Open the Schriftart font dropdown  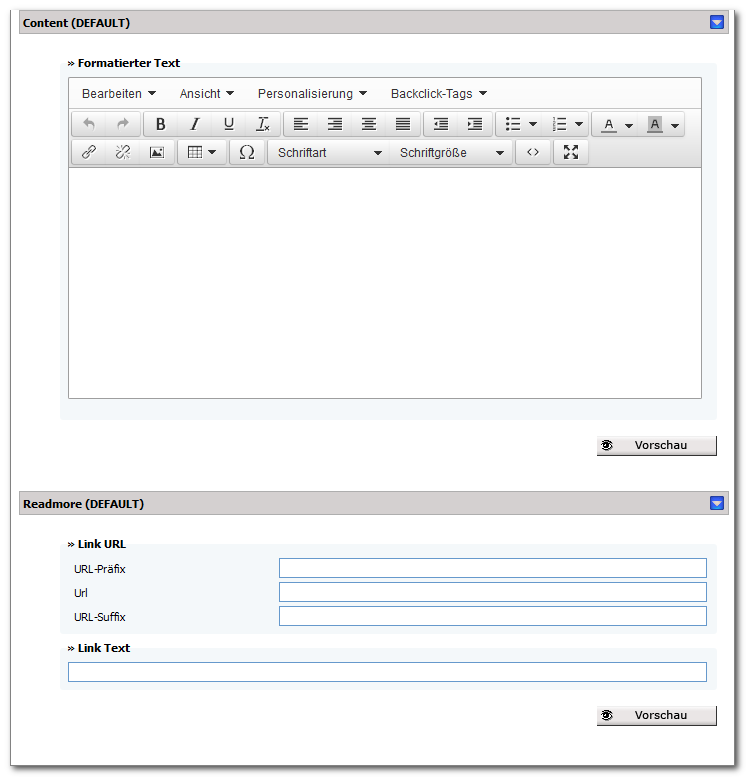coord(329,153)
